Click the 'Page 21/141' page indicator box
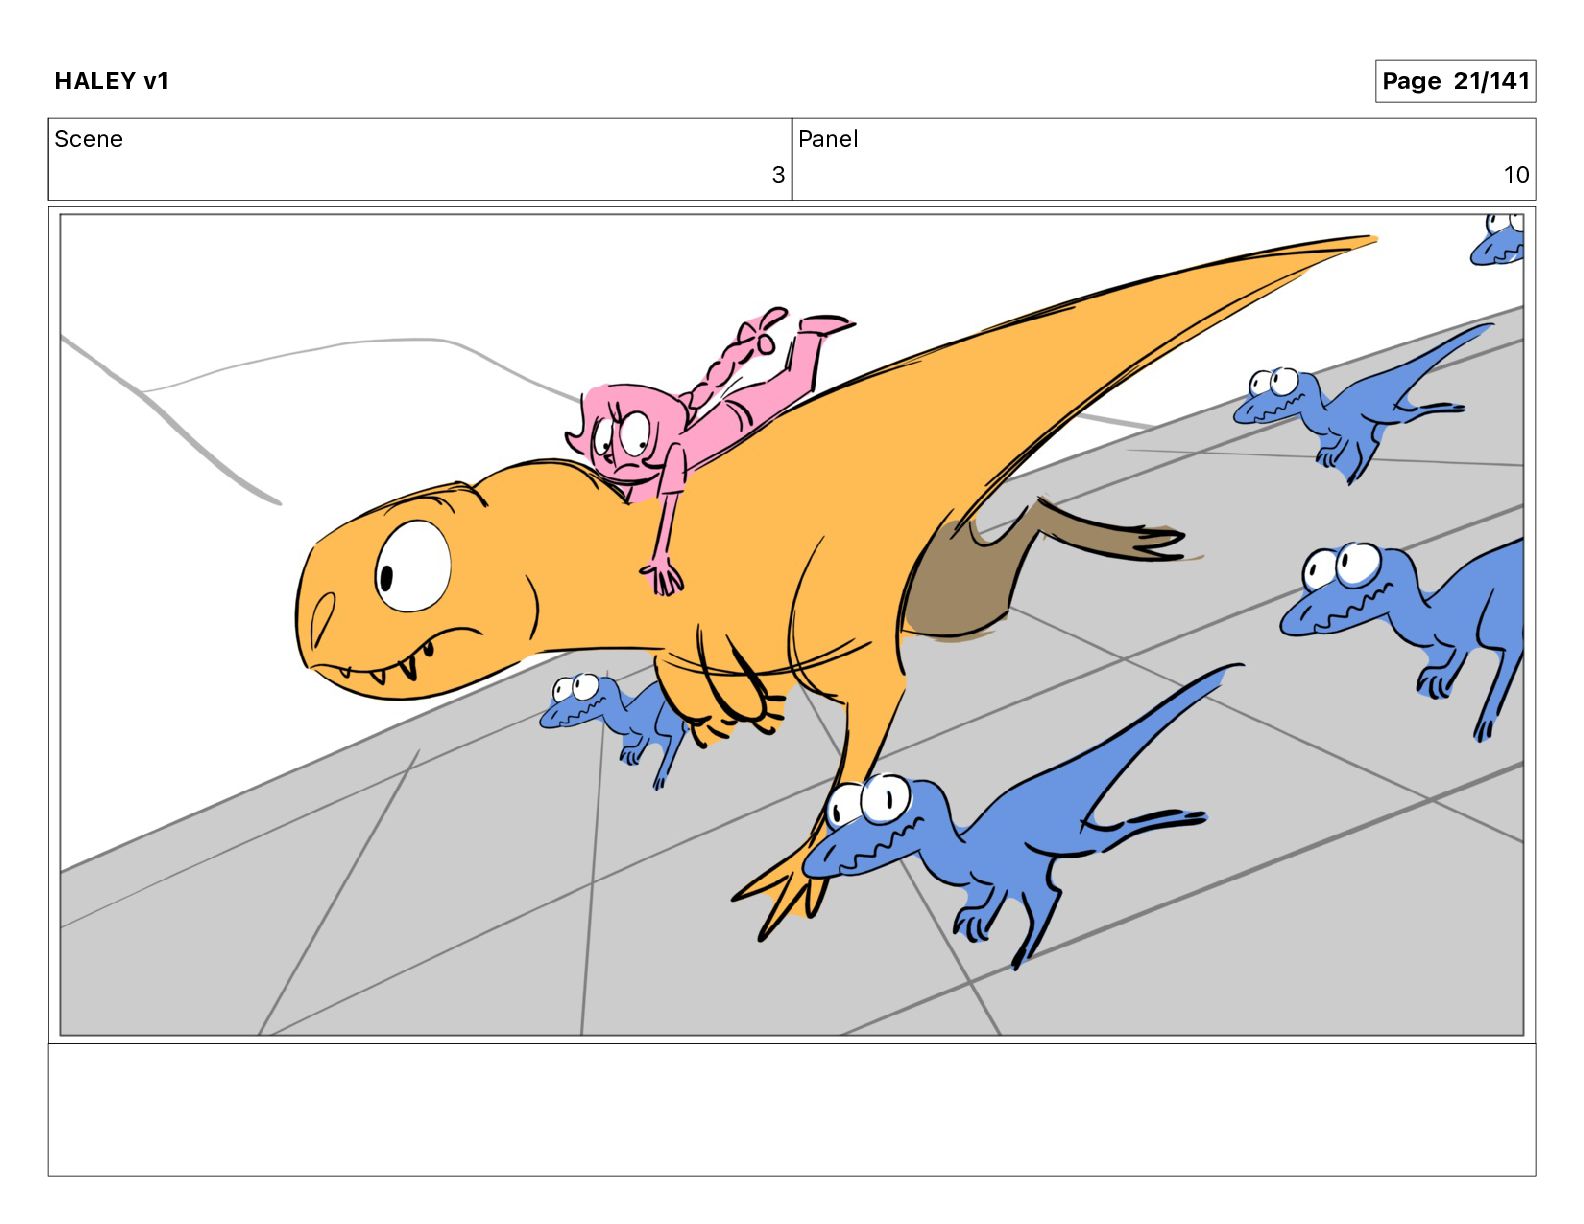 pyautogui.click(x=1455, y=81)
